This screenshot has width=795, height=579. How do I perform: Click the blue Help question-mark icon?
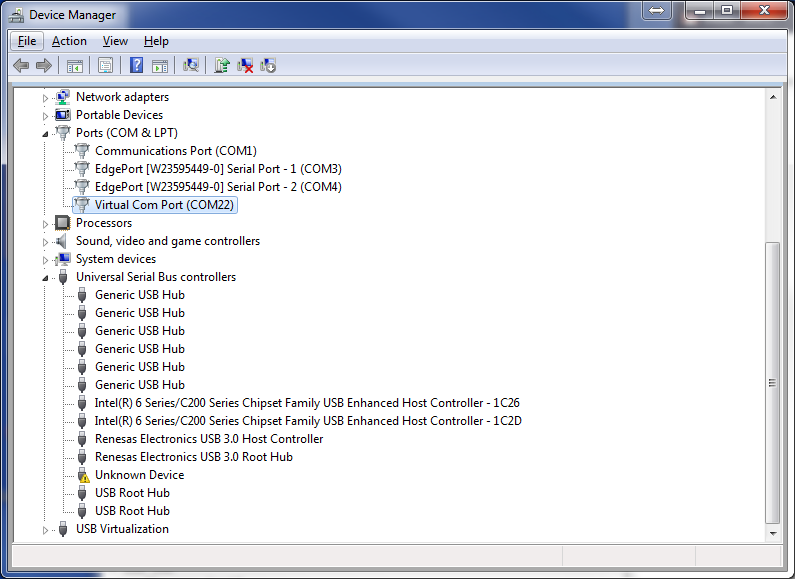click(136, 65)
